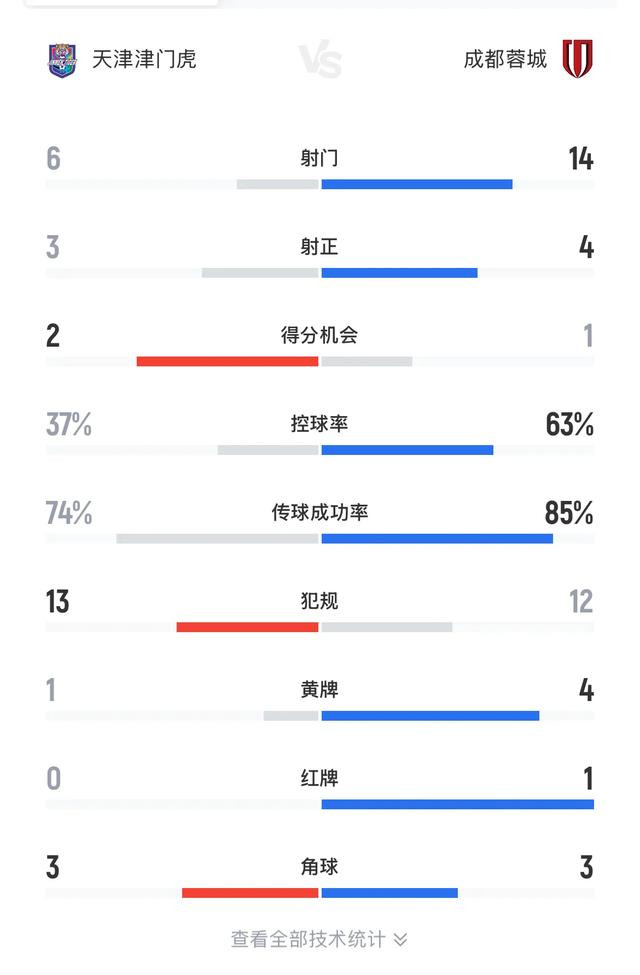The image size is (640, 975).
Task: Tap the 传球成功率 stat label
Action: point(320,512)
